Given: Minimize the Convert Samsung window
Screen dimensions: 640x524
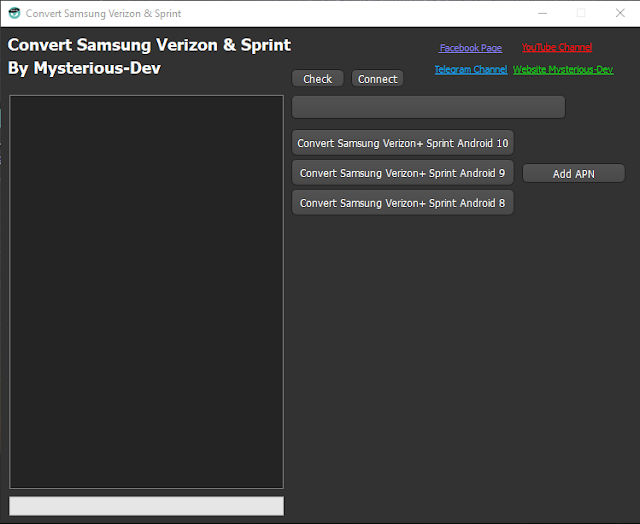Looking at the screenshot, I should click(x=543, y=14).
